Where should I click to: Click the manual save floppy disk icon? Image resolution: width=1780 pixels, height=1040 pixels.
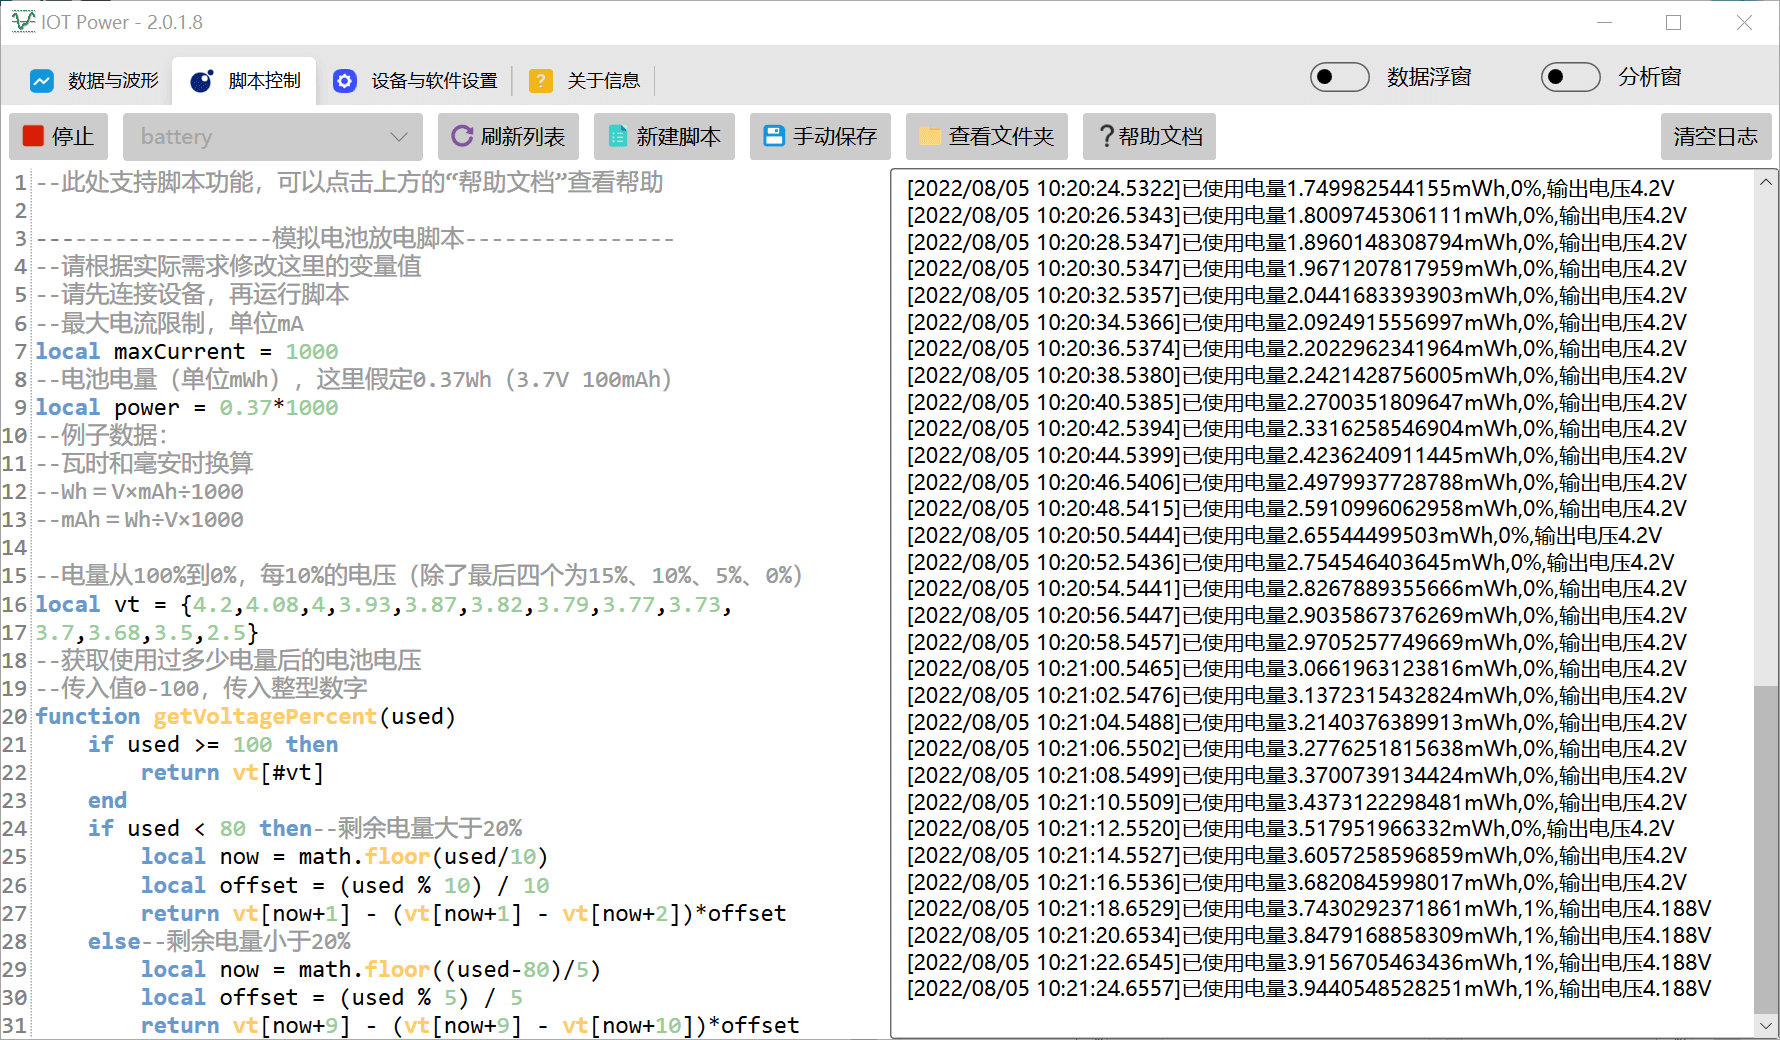click(774, 136)
